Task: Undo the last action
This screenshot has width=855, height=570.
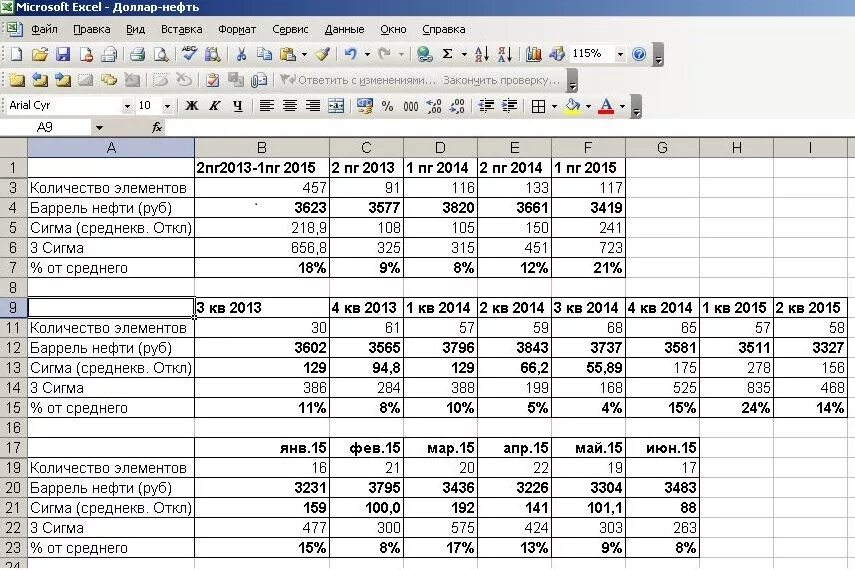Action: pos(351,54)
